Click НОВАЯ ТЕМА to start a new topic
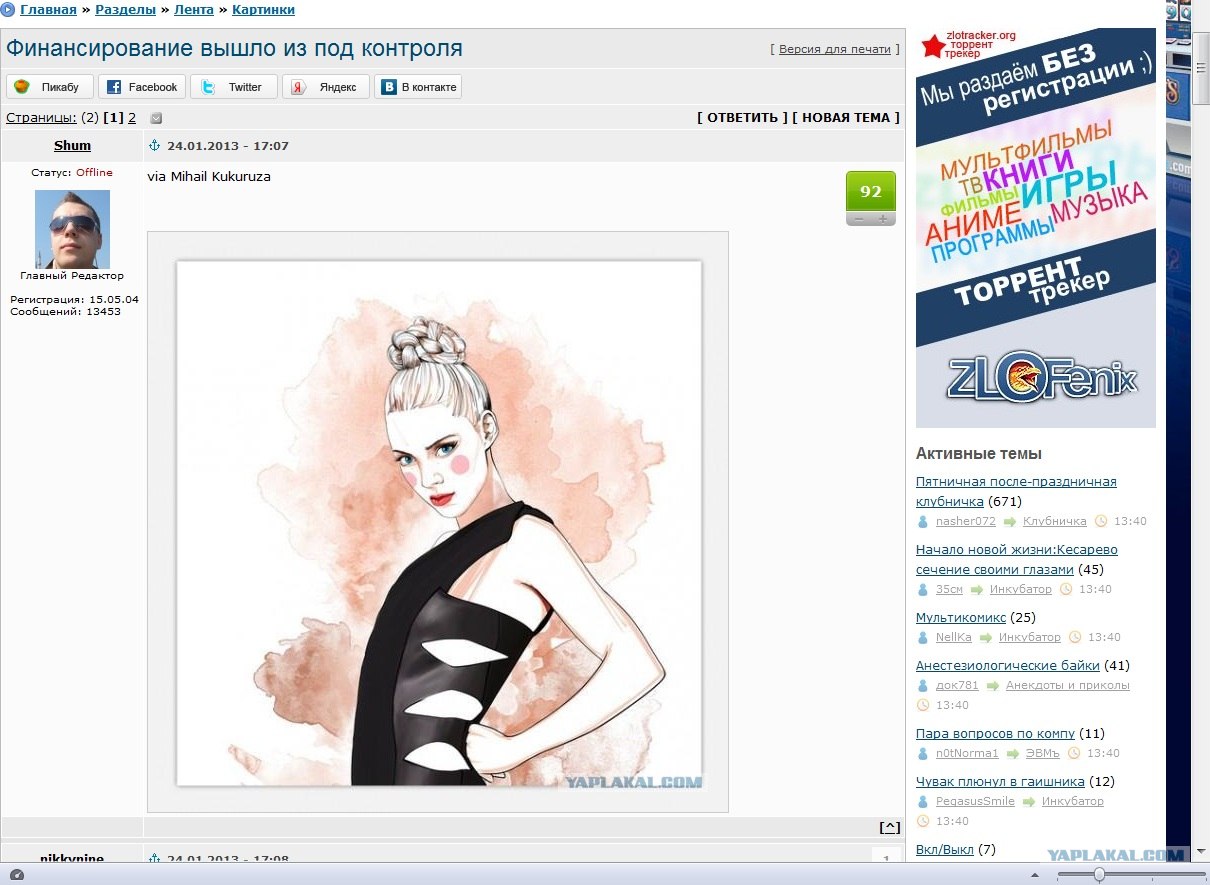This screenshot has height=885, width=1210. [846, 117]
